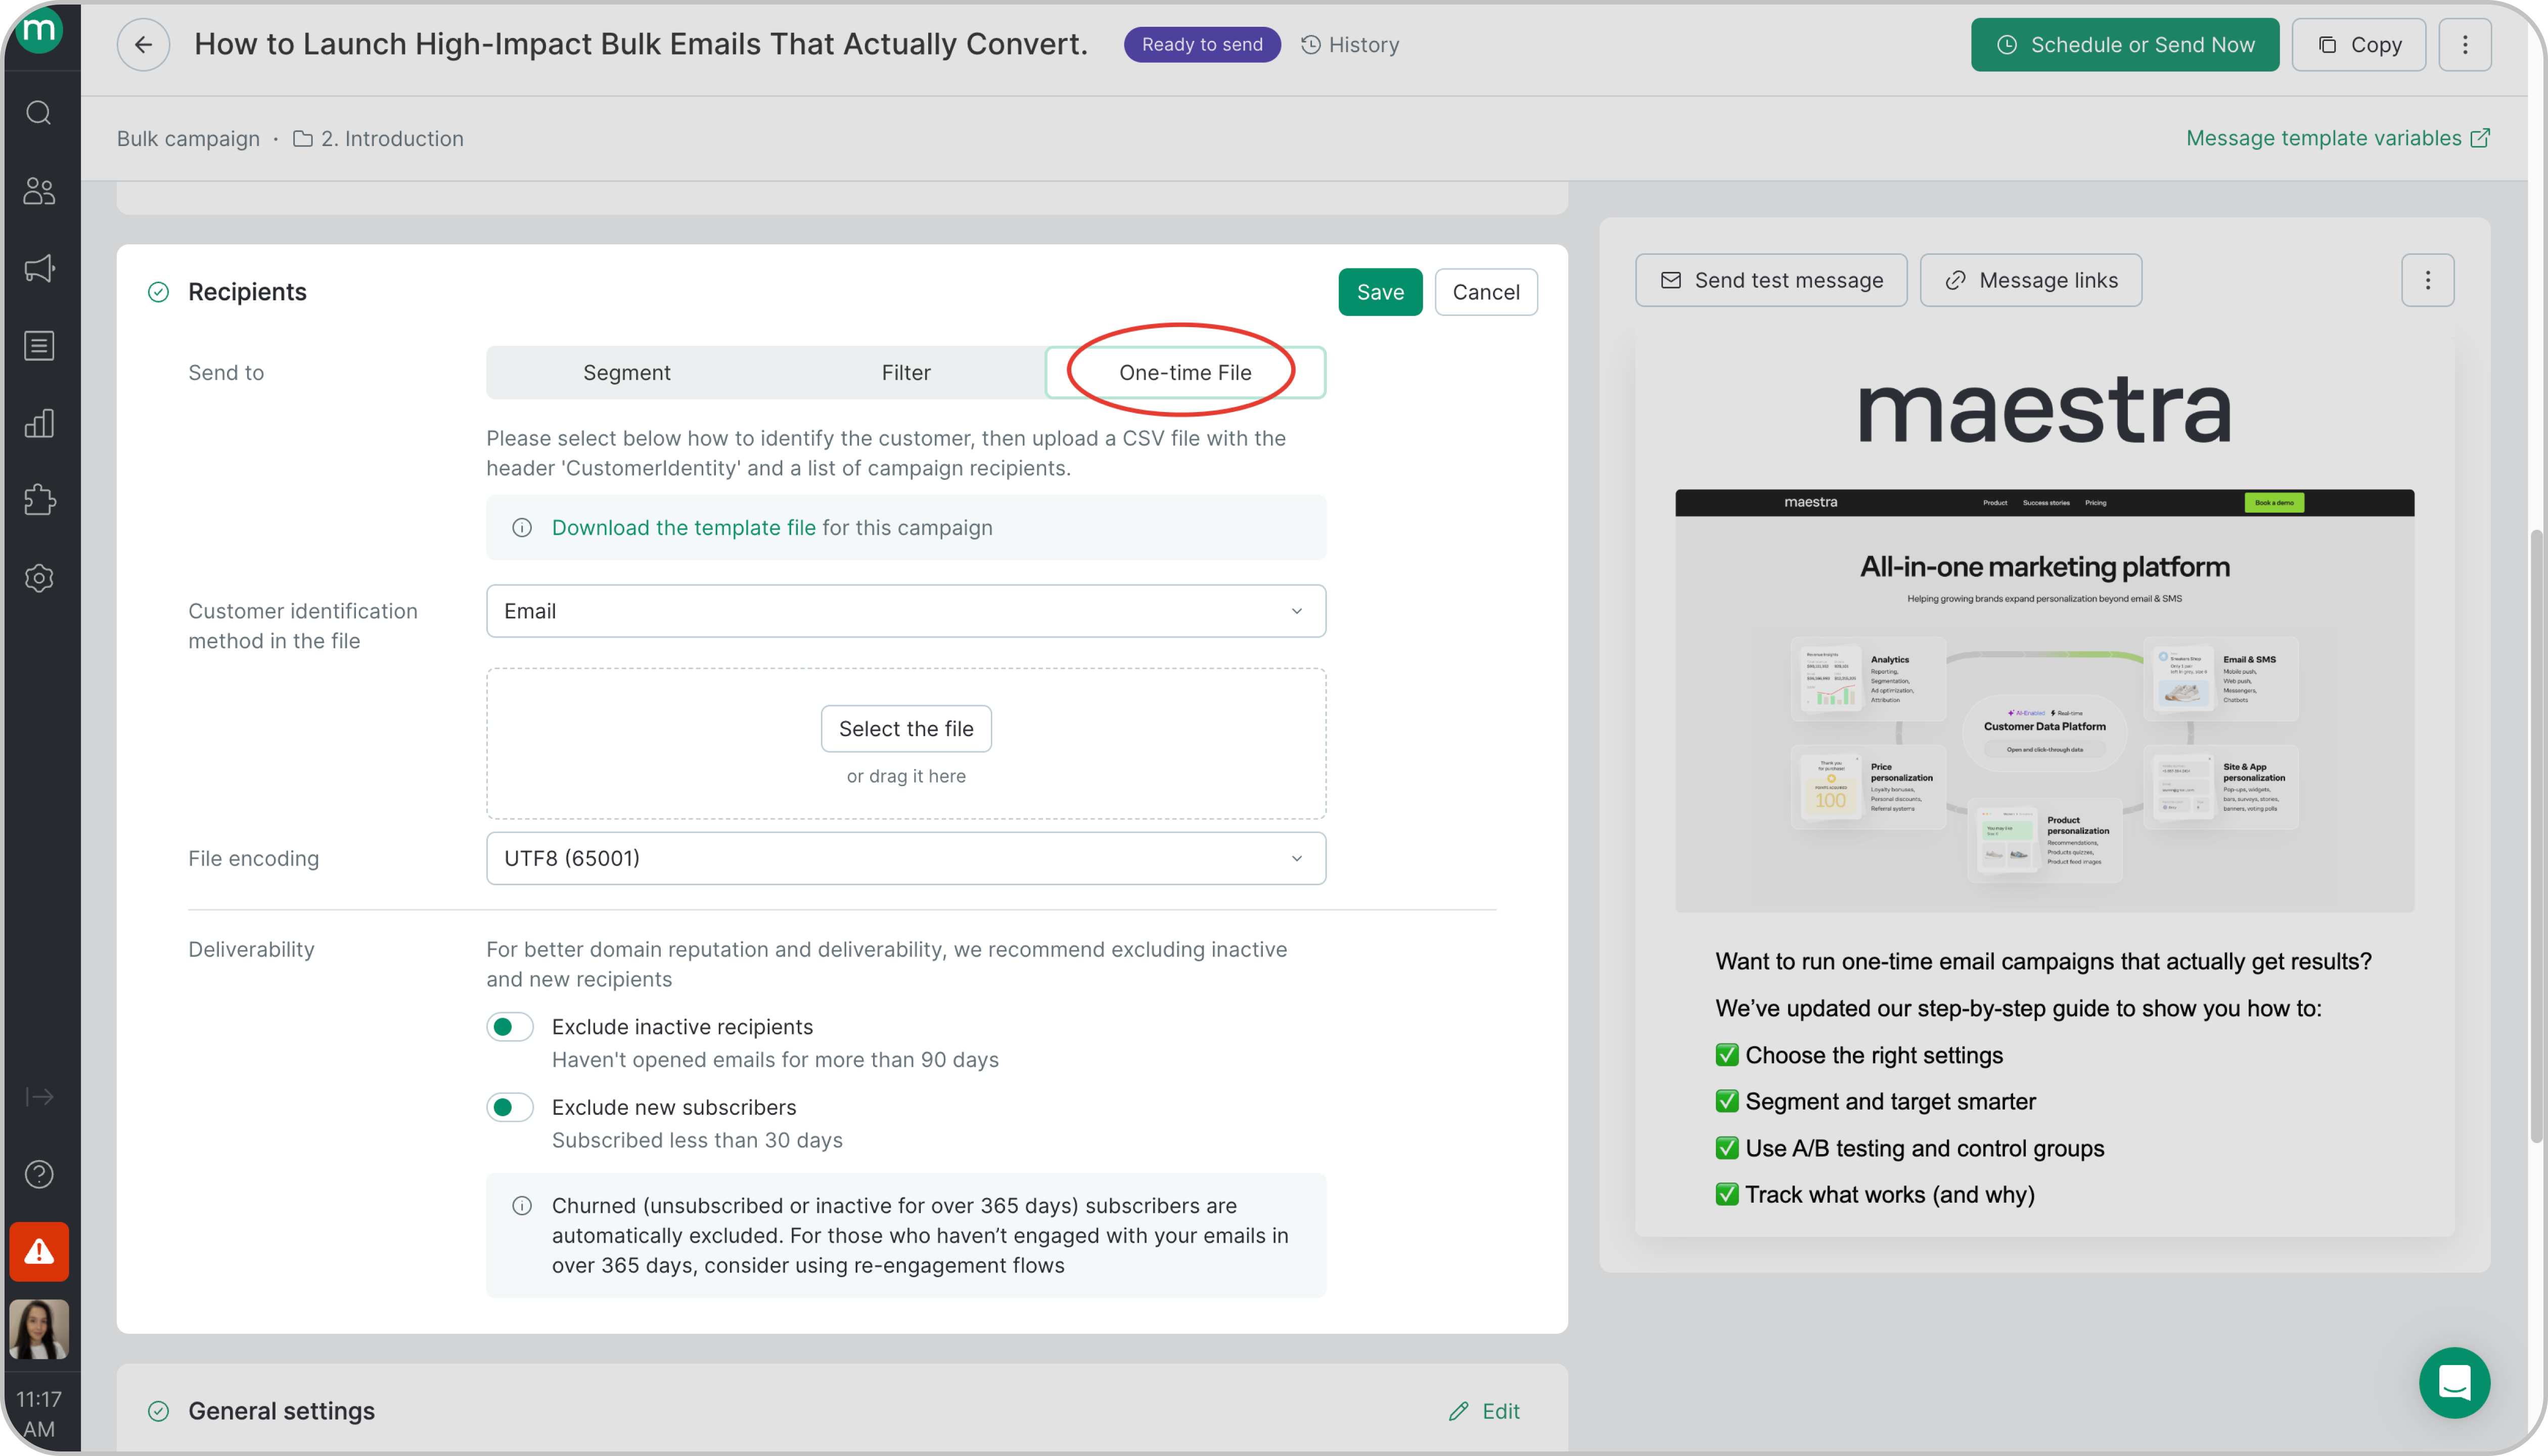The height and width of the screenshot is (1456, 2548).
Task: Open the help question mark icon
Action: [x=39, y=1174]
